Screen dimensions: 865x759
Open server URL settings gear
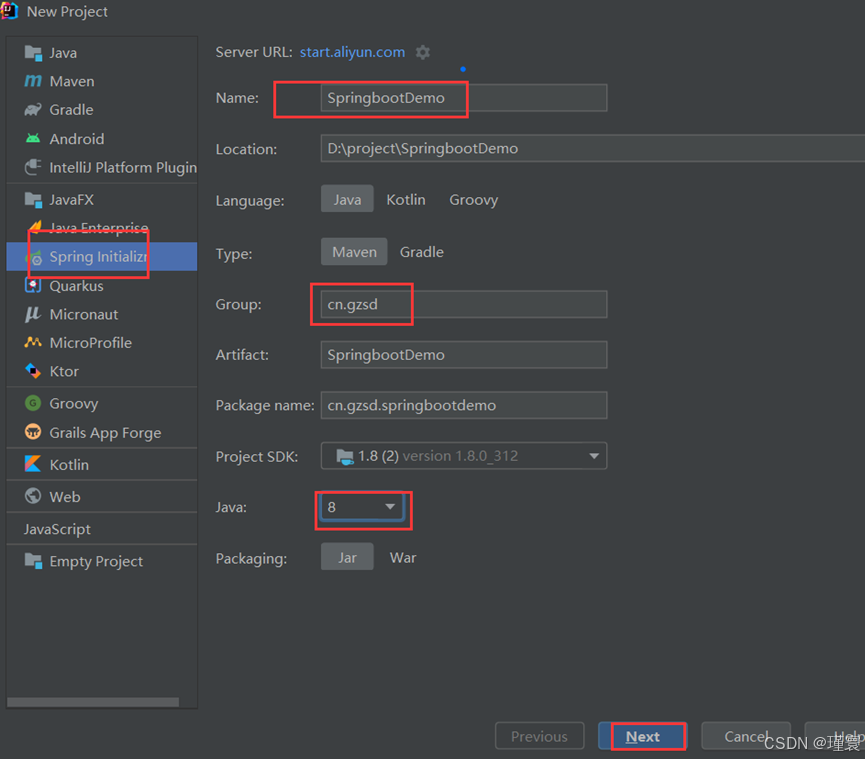pyautogui.click(x=423, y=52)
